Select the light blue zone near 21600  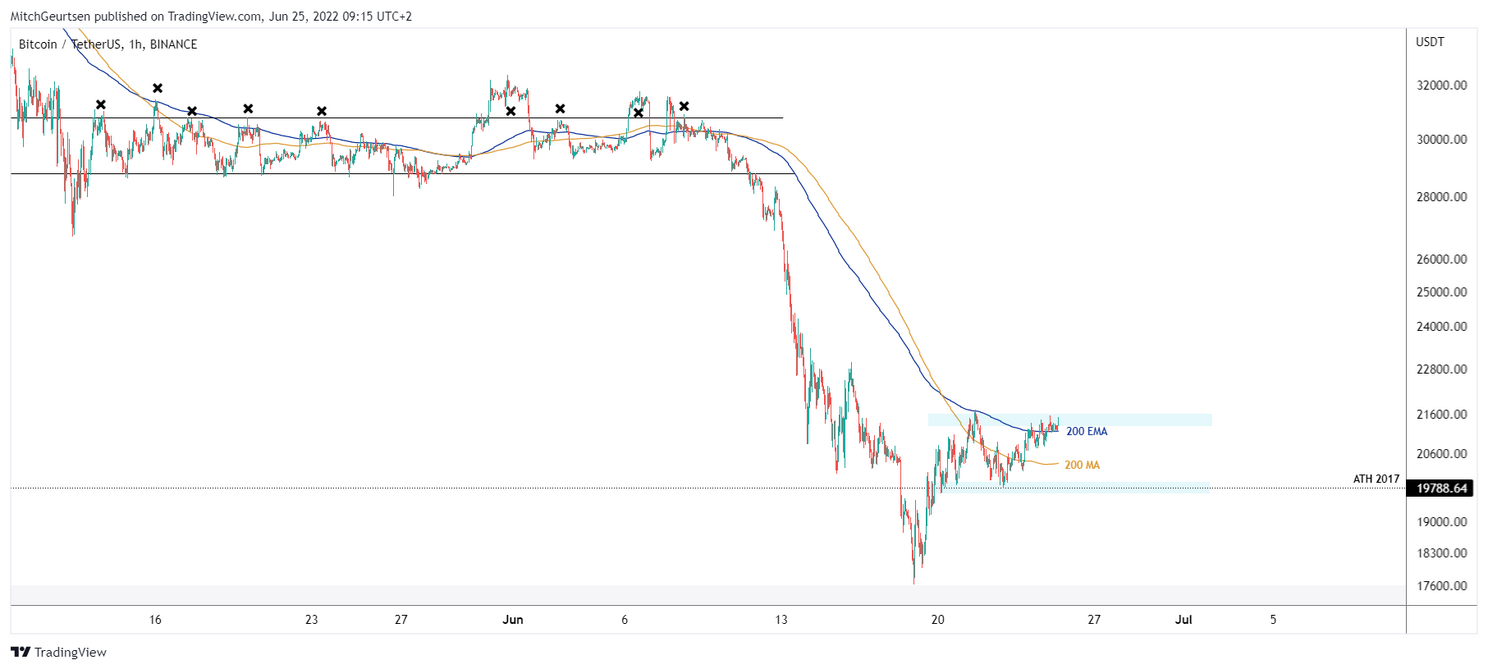[x=1069, y=420]
